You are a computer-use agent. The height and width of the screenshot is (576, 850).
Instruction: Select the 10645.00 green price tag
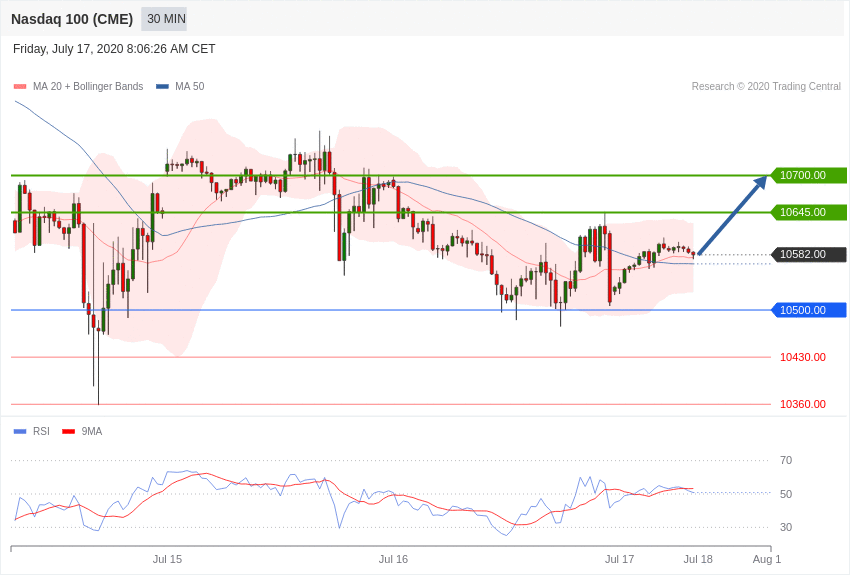pyautogui.click(x=808, y=212)
